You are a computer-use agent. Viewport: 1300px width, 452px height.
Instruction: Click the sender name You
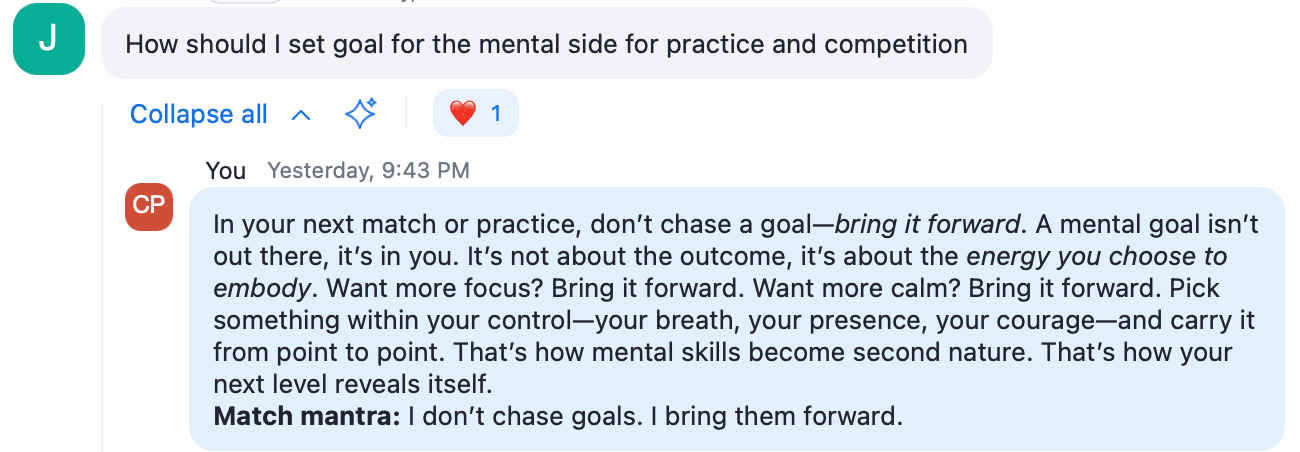[226, 170]
